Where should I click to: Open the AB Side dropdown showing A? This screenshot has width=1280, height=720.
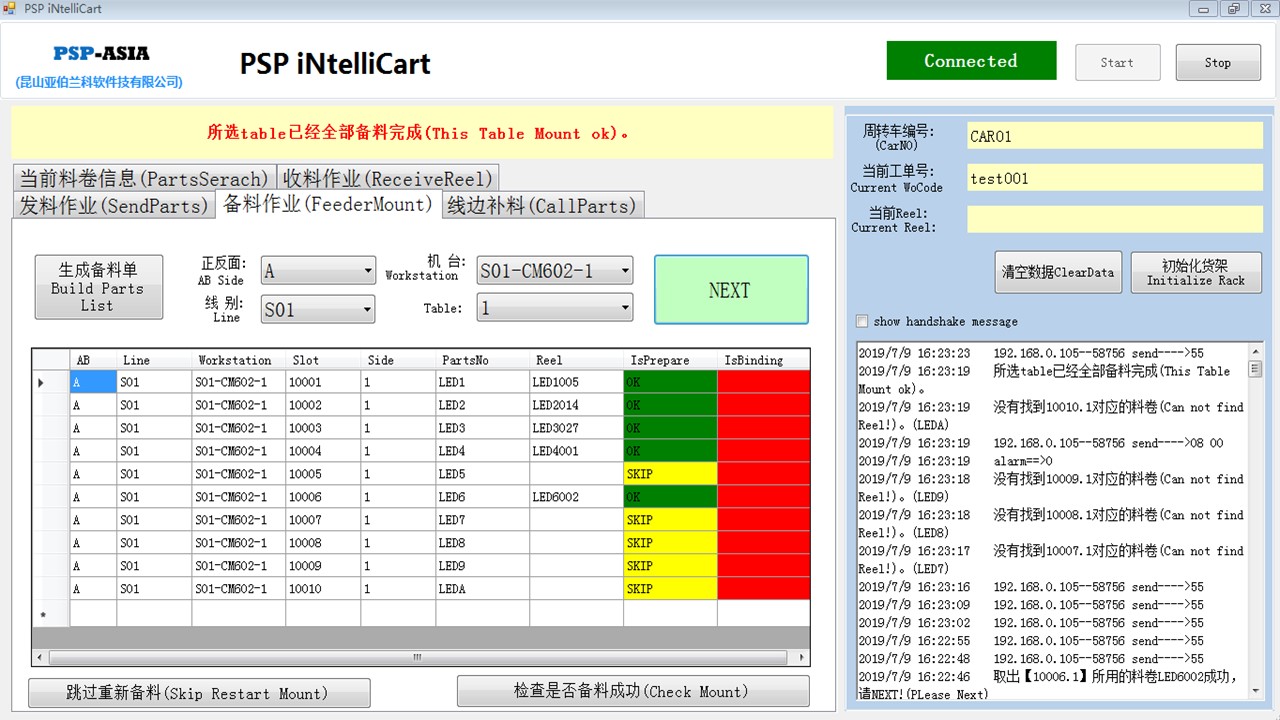tap(318, 270)
